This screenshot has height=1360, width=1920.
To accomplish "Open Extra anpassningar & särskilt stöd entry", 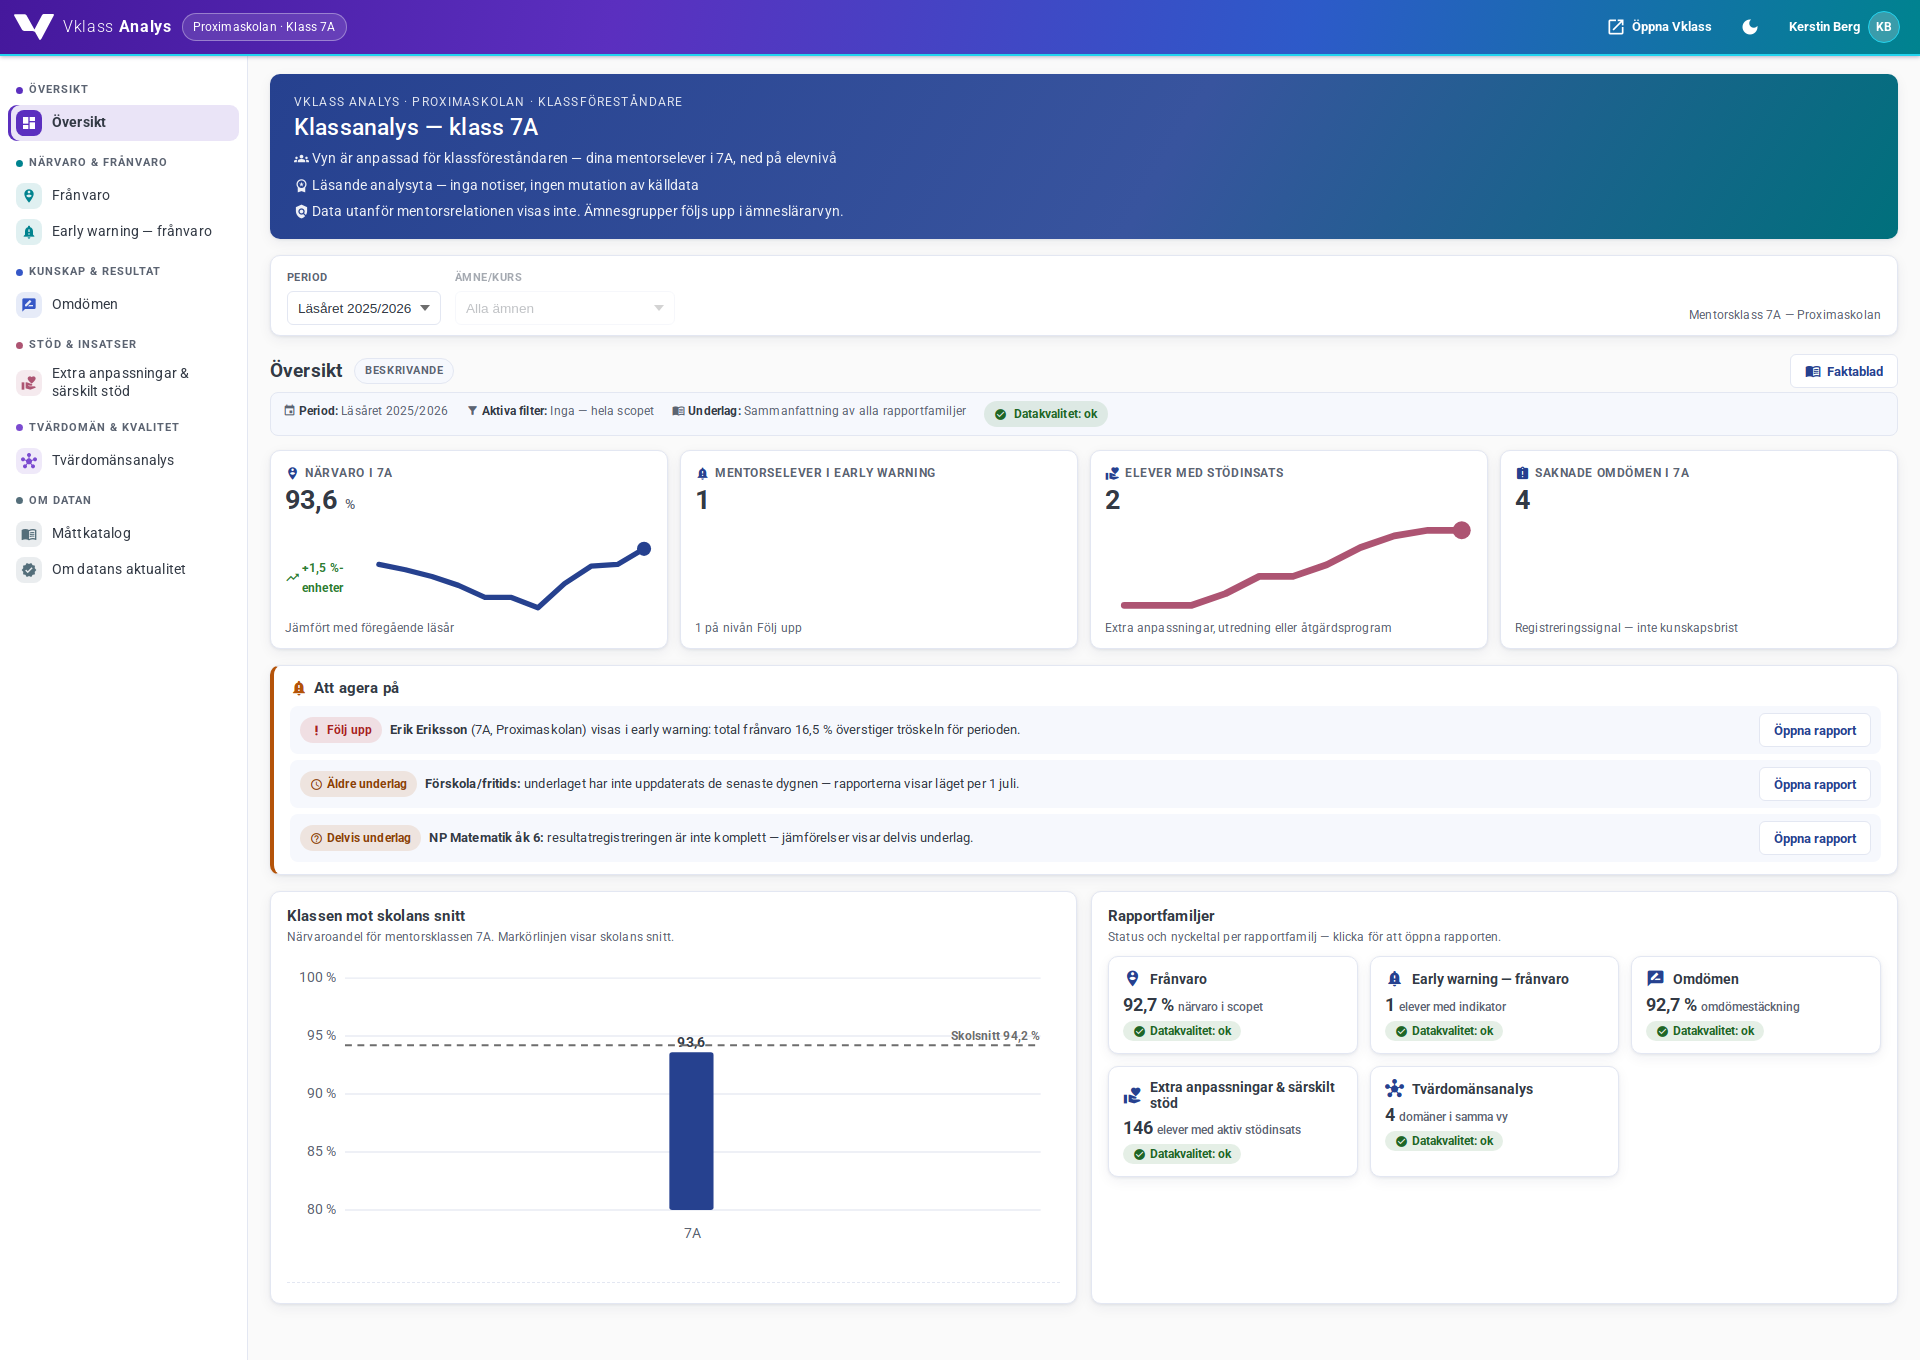I will click(x=124, y=382).
